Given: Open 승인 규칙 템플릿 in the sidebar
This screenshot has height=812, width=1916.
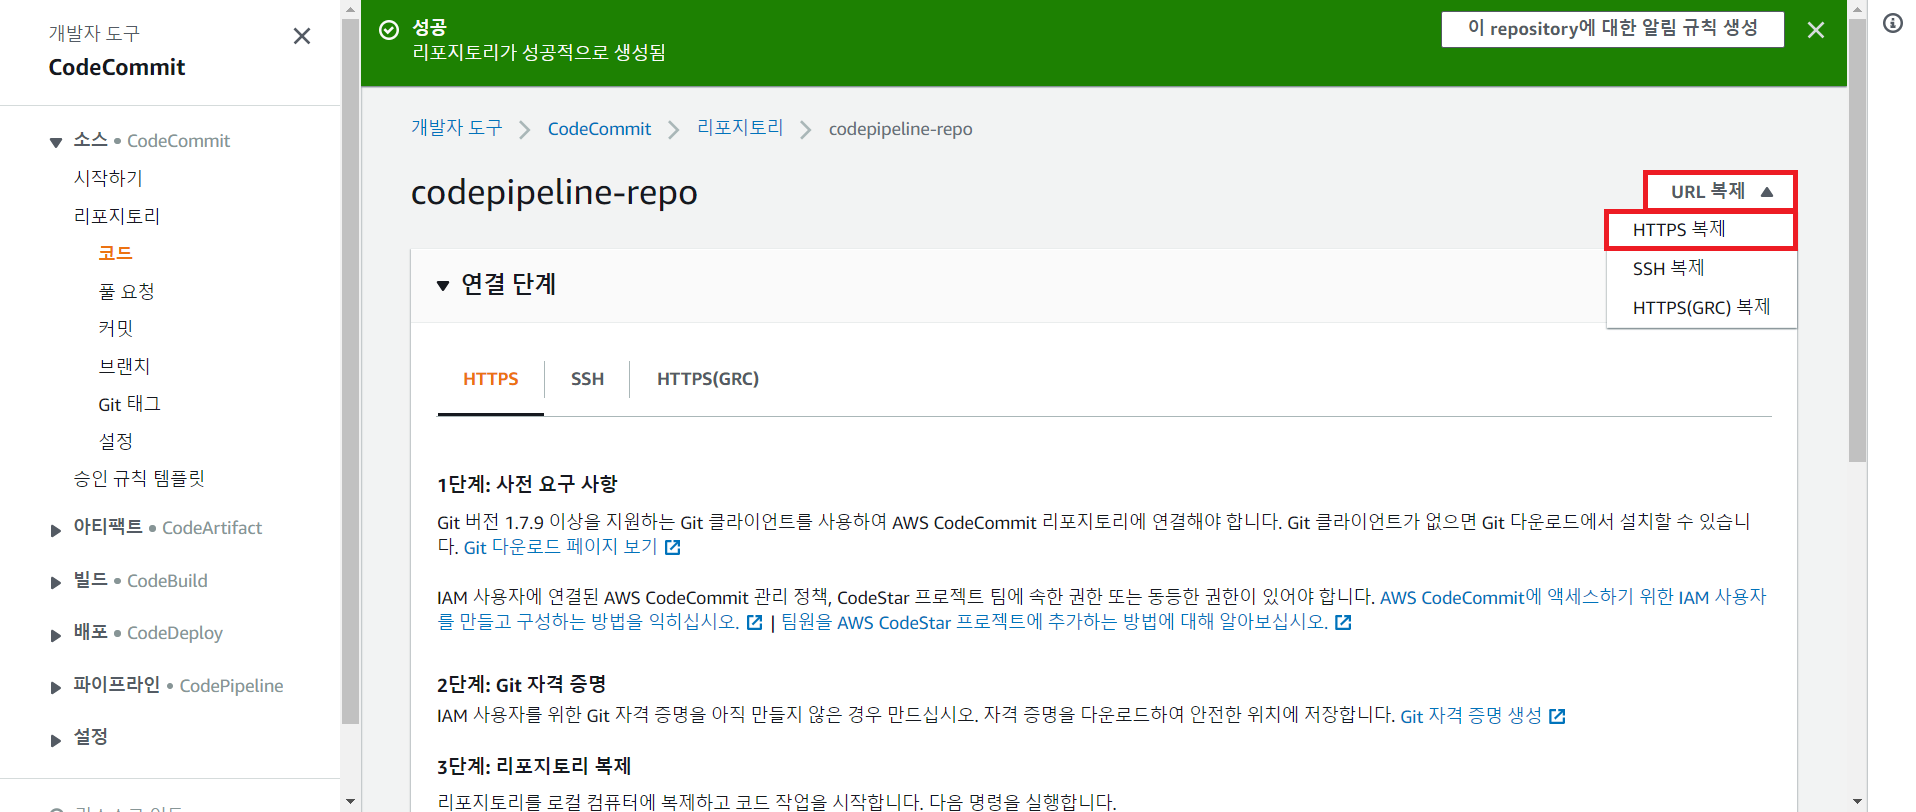Looking at the screenshot, I should tap(139, 478).
